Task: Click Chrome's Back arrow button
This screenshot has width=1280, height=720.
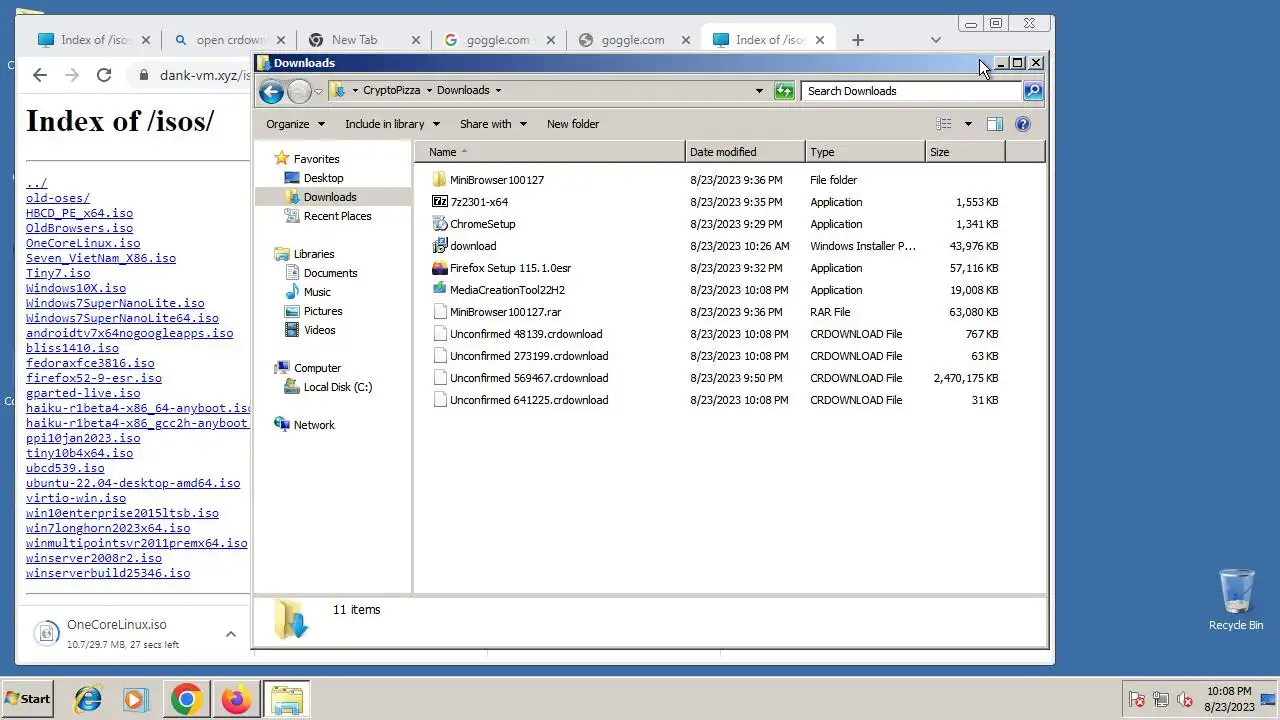Action: point(39,75)
